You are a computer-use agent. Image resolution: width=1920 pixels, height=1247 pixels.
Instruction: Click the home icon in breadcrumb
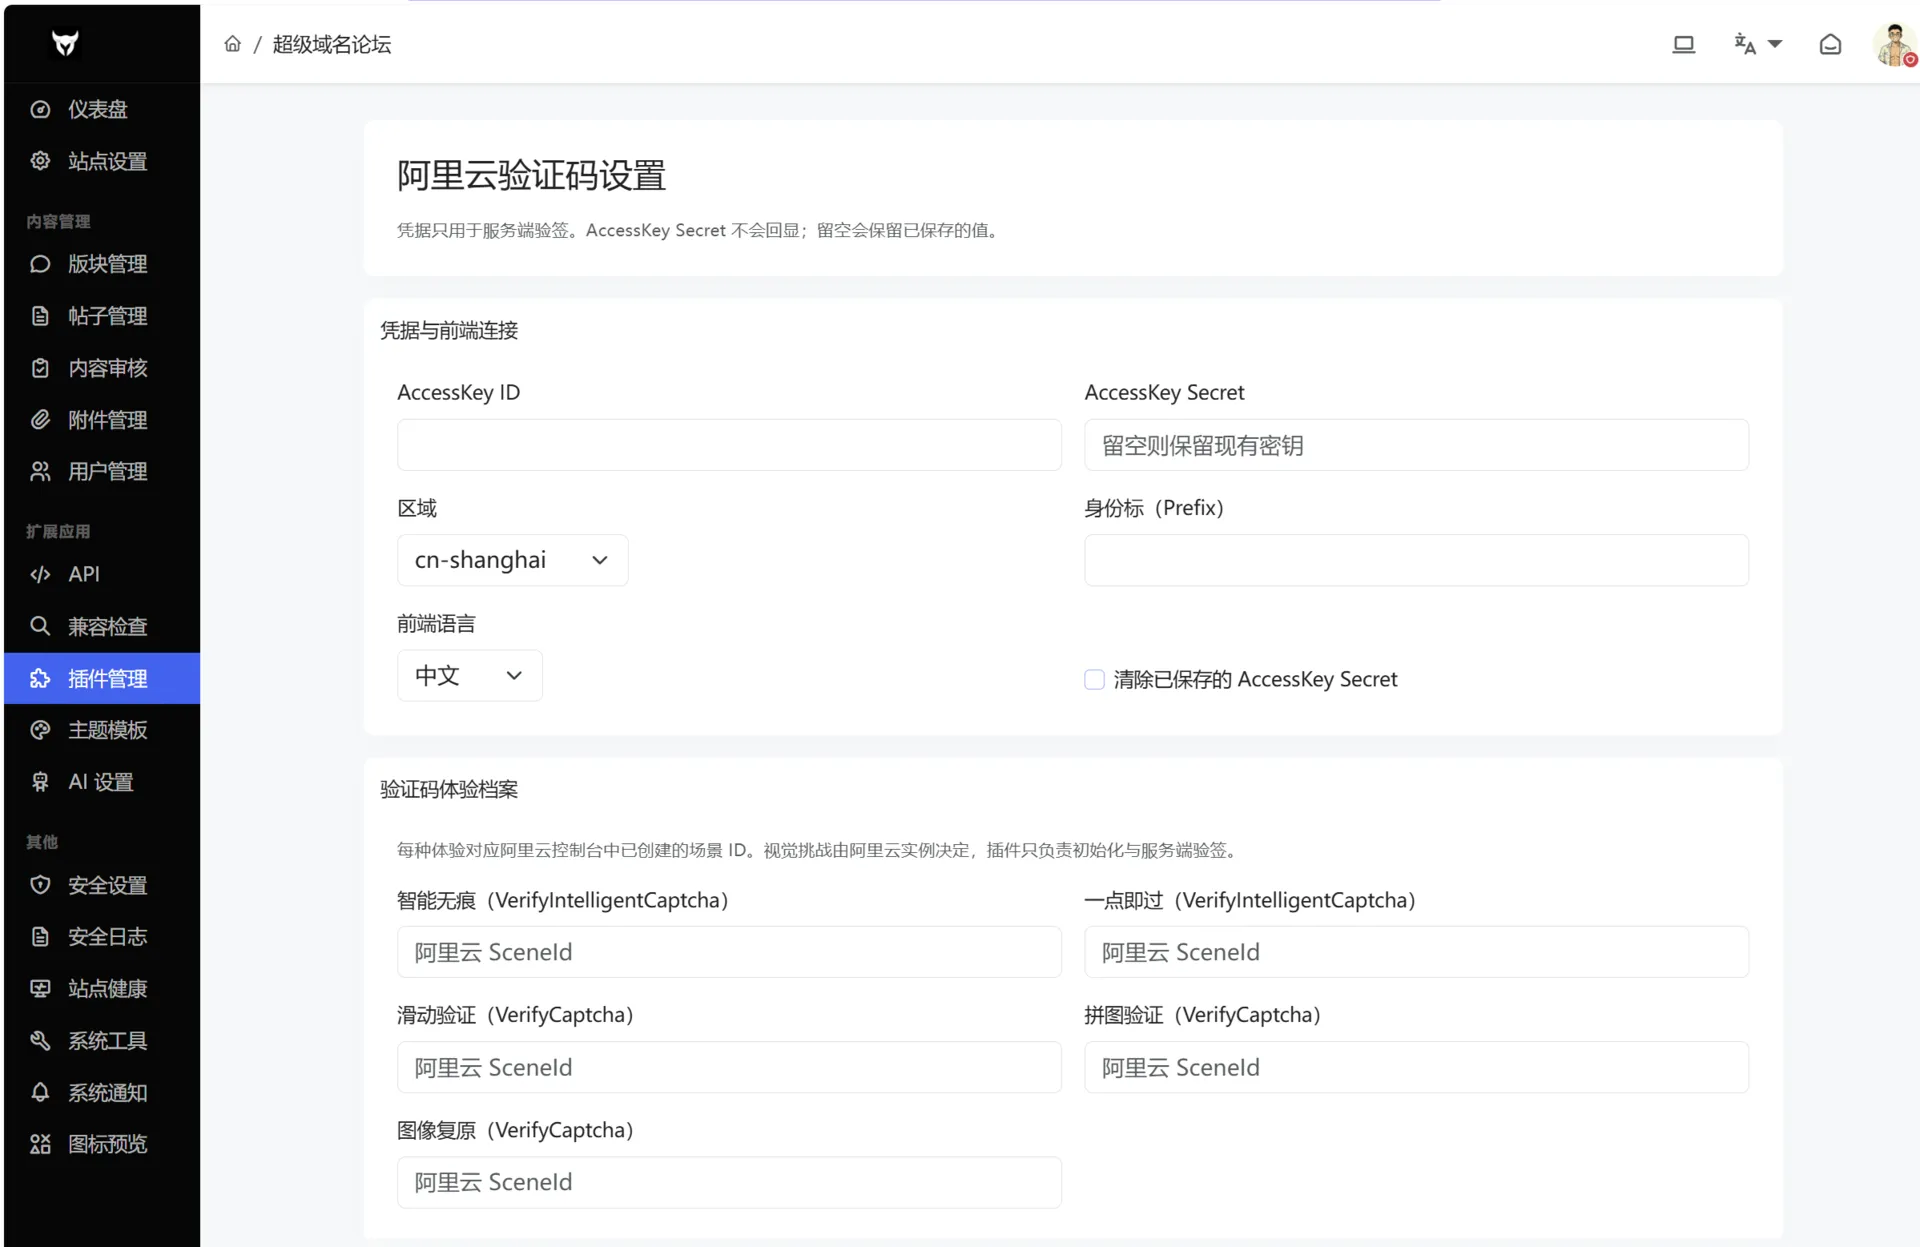coord(232,44)
